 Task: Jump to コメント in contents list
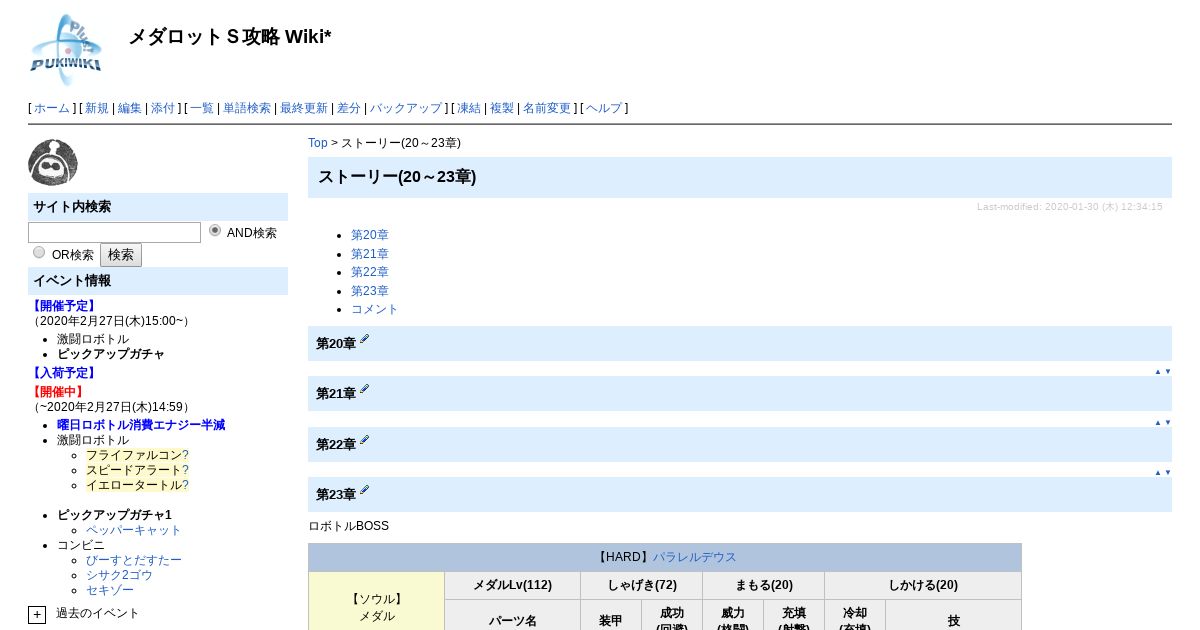coord(375,309)
